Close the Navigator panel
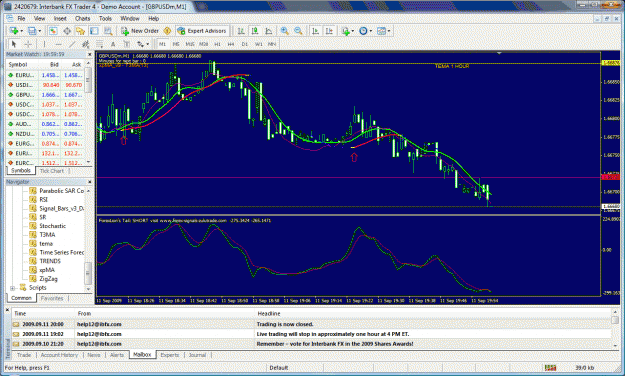 coord(89,182)
